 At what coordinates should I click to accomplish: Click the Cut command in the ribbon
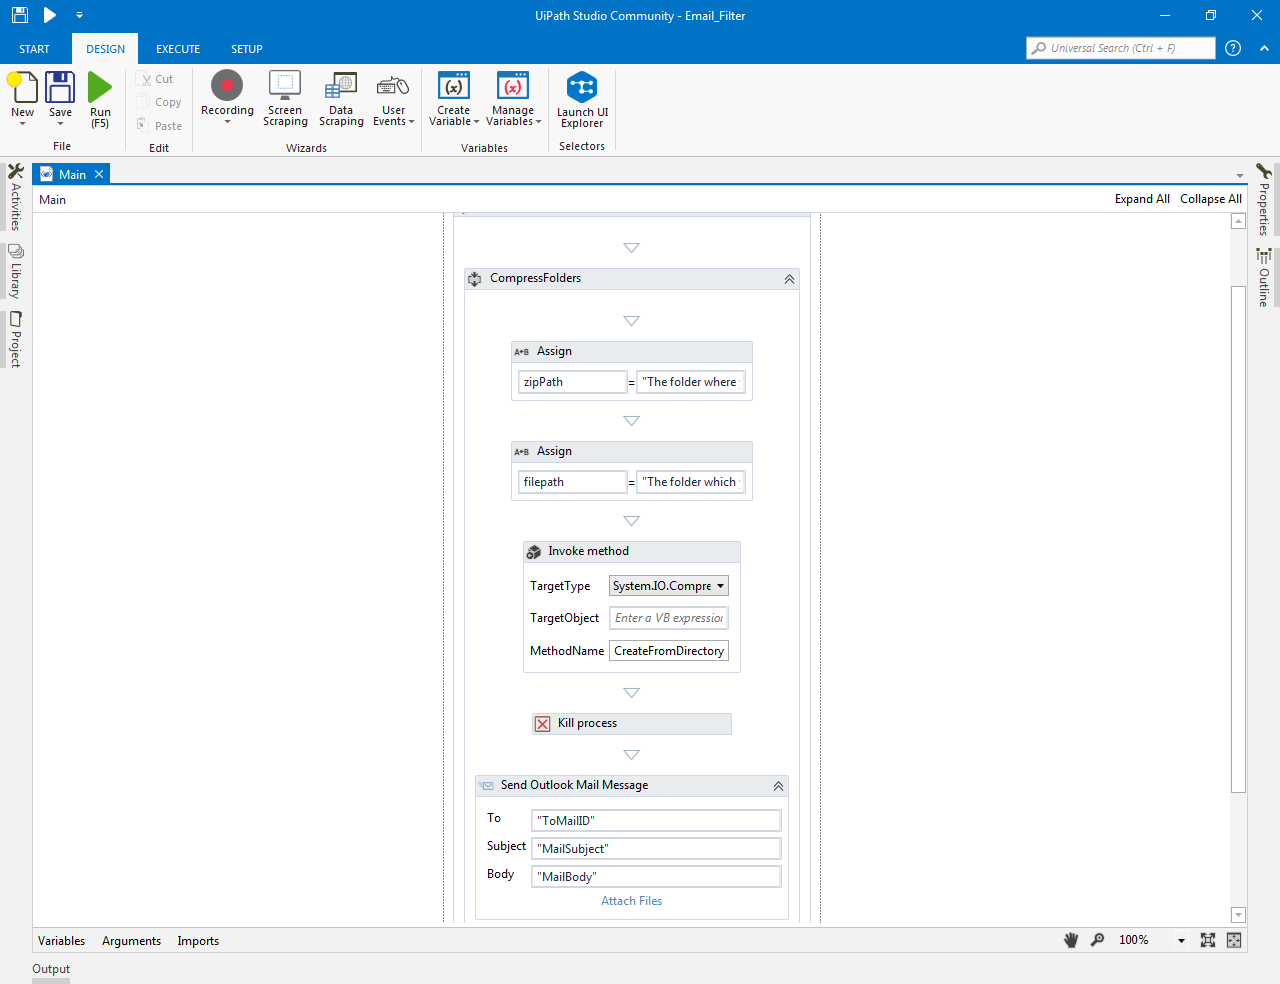pyautogui.click(x=157, y=79)
